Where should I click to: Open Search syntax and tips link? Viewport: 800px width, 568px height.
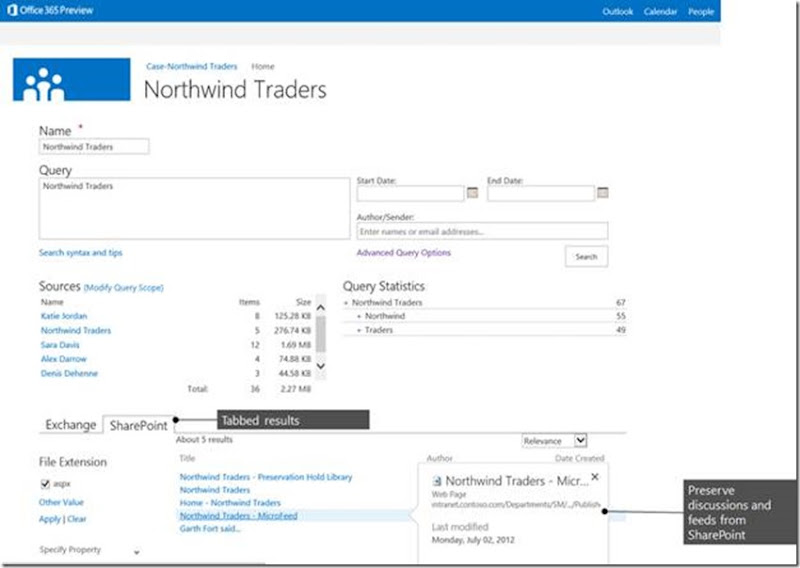(x=81, y=253)
